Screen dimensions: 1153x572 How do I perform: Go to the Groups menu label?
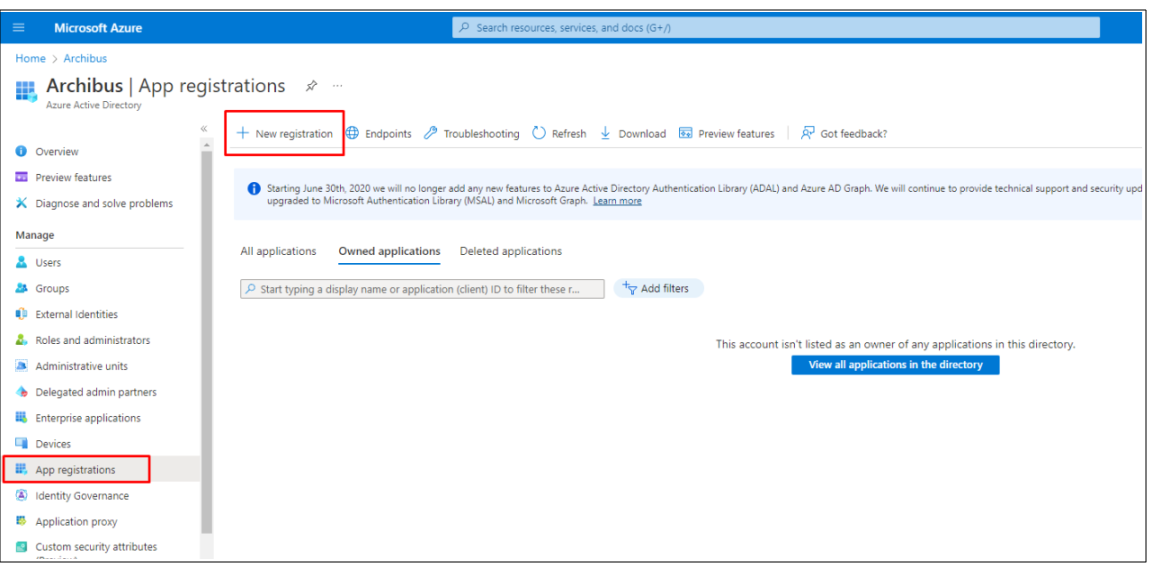pyautogui.click(x=52, y=288)
